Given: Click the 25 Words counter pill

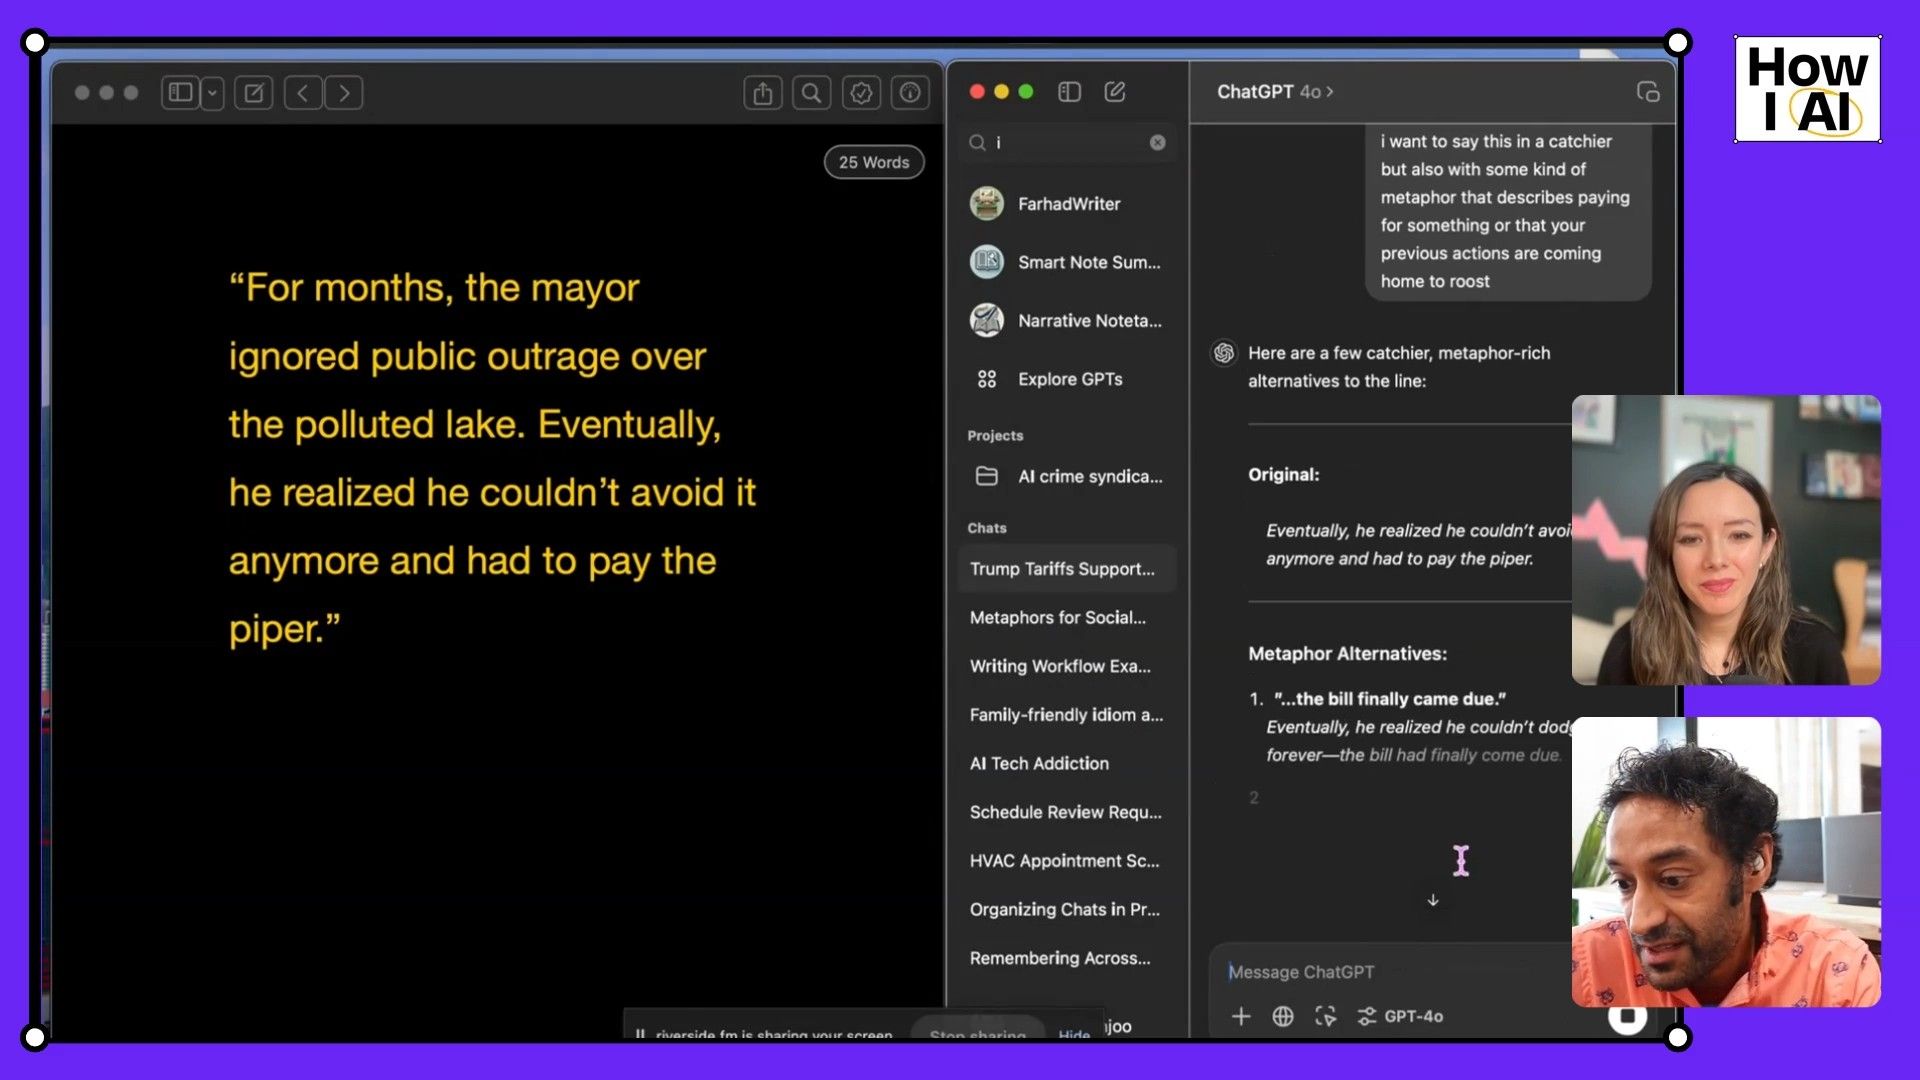Looking at the screenshot, I should pos(874,162).
